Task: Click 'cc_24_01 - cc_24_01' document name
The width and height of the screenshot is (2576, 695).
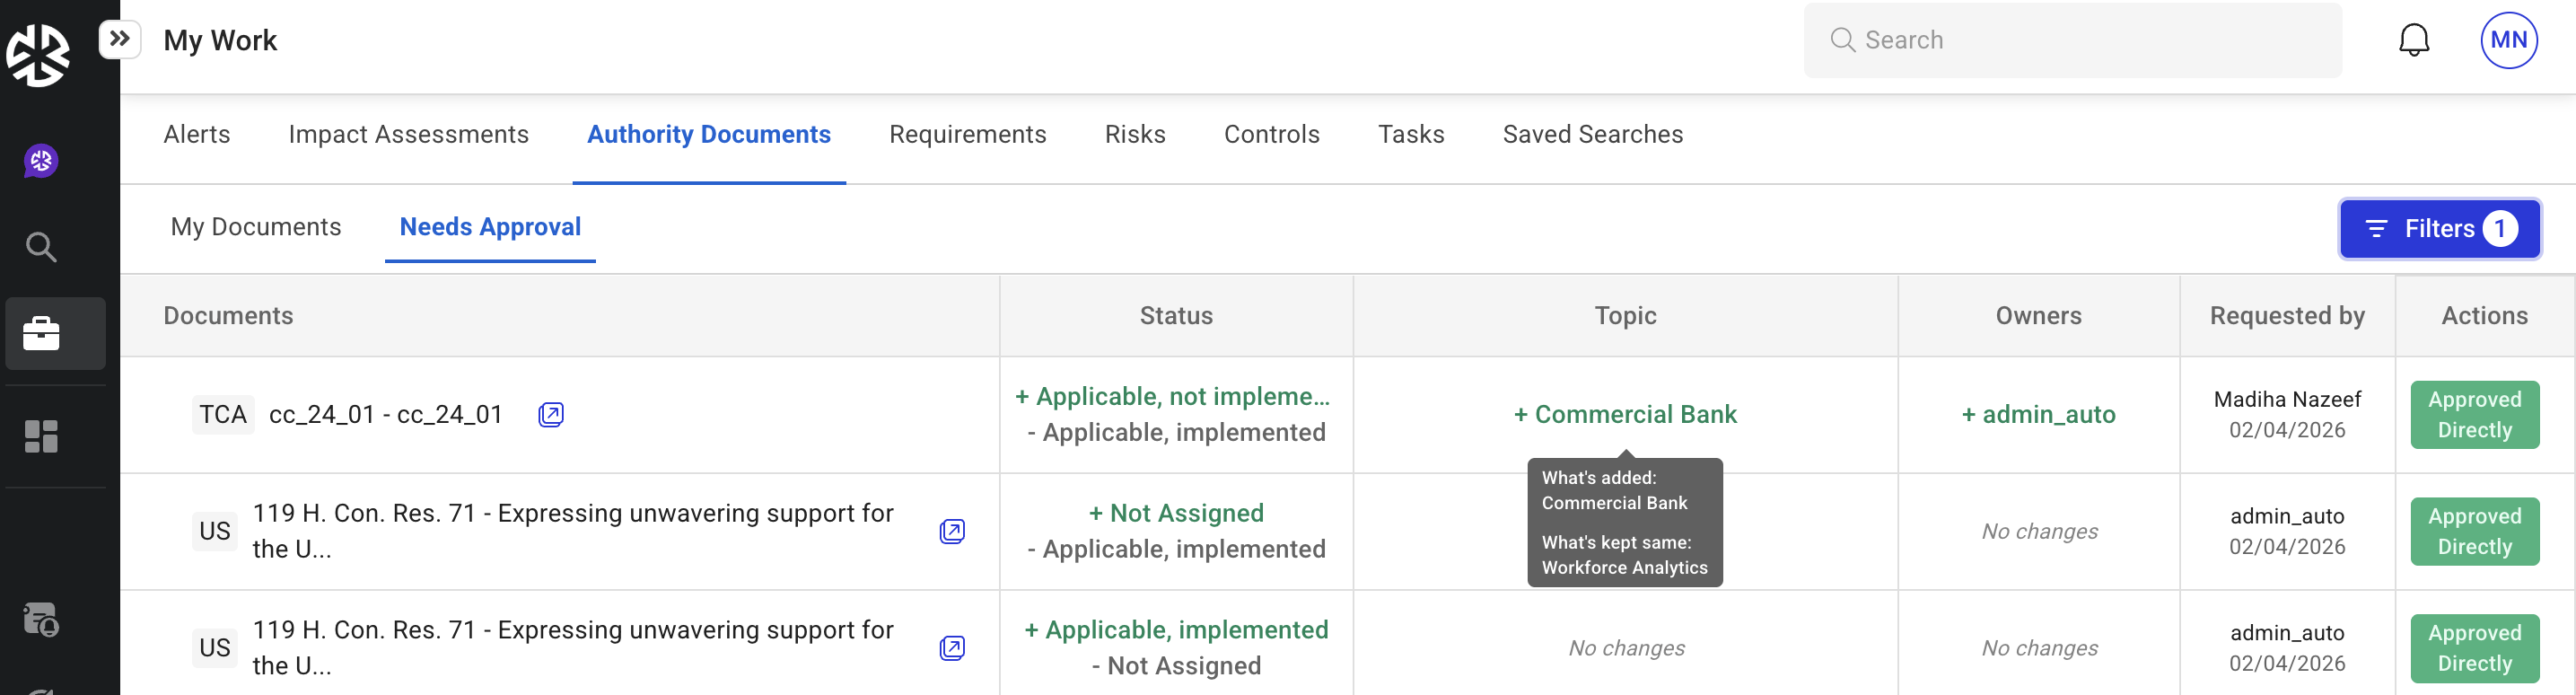Action: tap(385, 414)
